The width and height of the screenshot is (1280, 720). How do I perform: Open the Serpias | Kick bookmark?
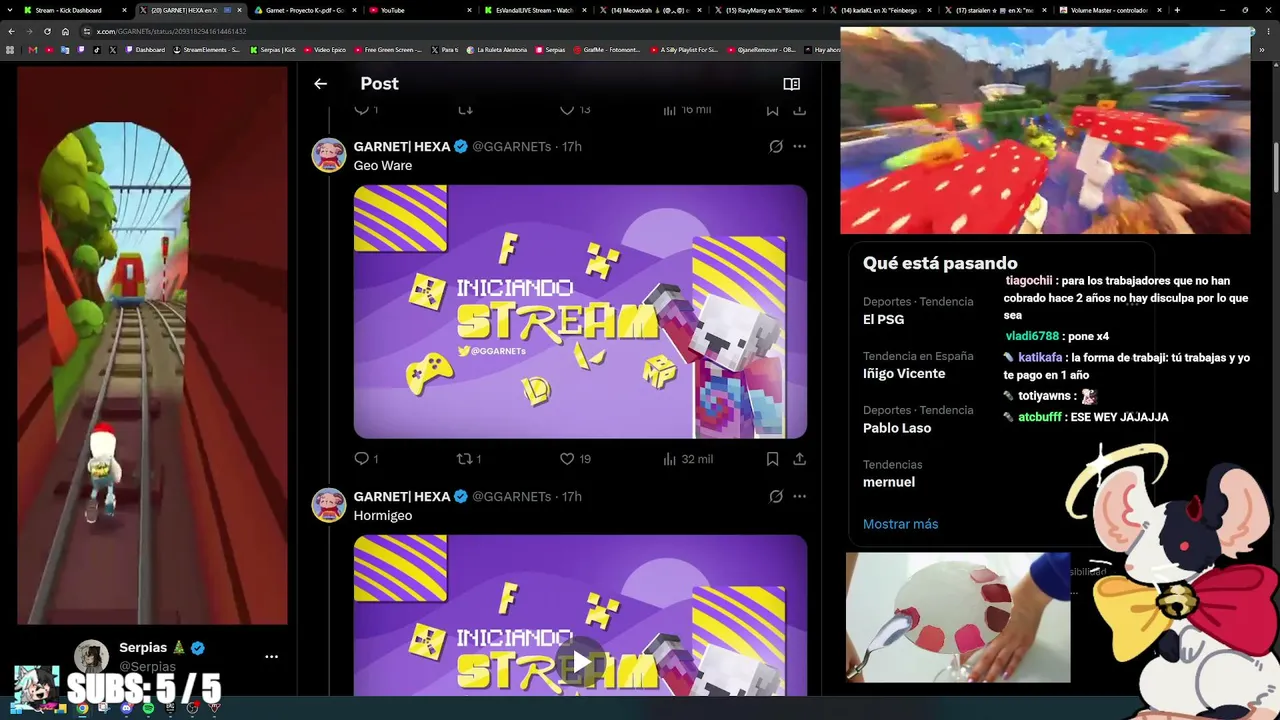(x=273, y=50)
